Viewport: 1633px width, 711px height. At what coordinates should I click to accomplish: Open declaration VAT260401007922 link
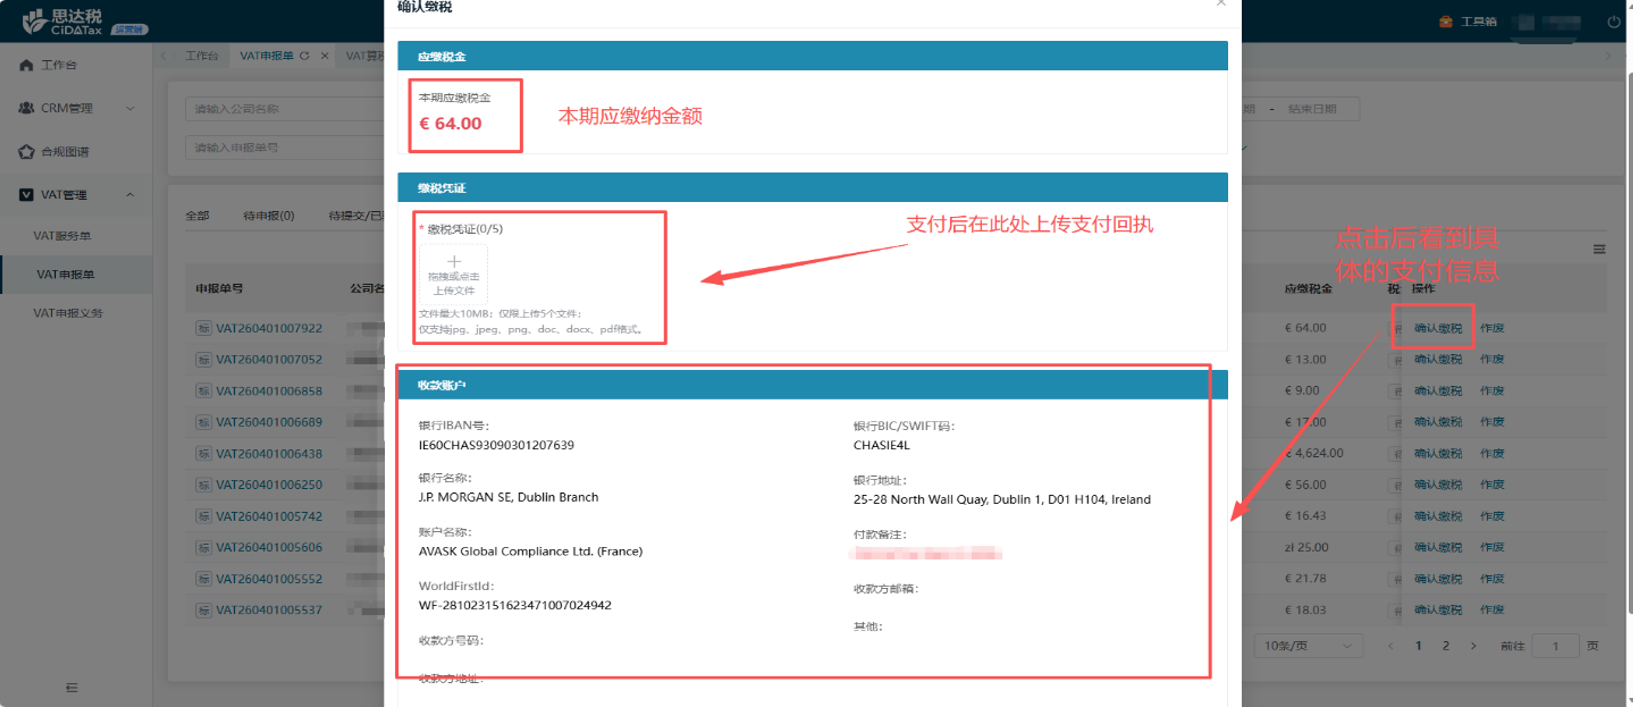tap(269, 328)
